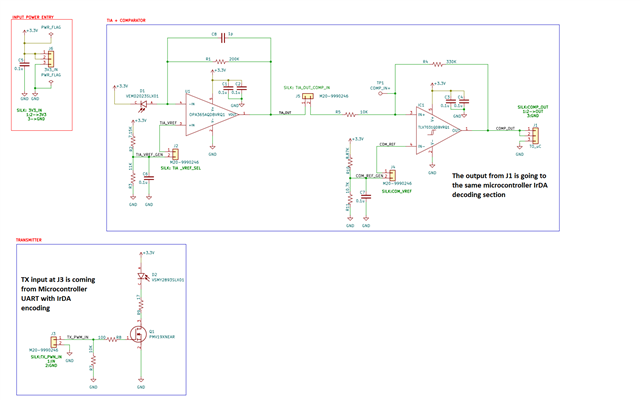This screenshot has height=400, width=640.
Task: Select the R4 330K hysteresis resistor
Action: pos(437,64)
